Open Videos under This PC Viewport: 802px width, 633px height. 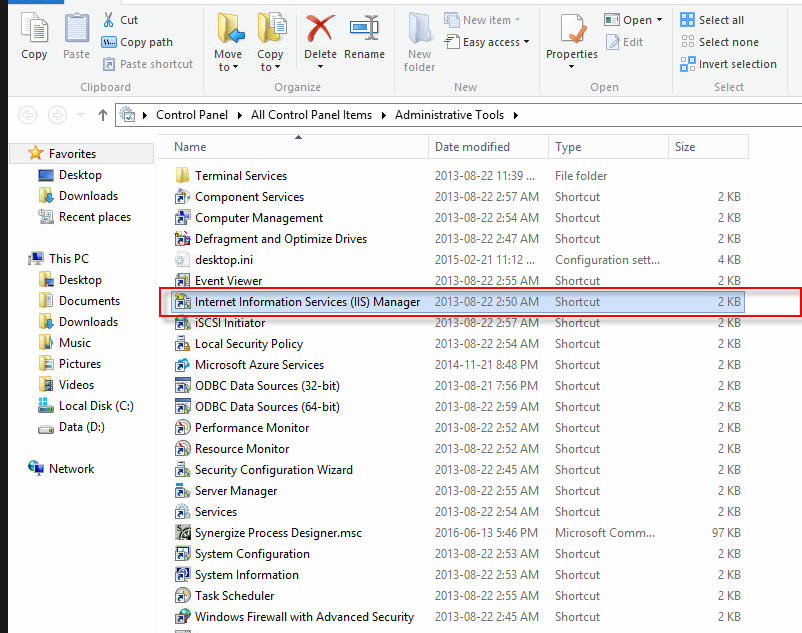76,385
